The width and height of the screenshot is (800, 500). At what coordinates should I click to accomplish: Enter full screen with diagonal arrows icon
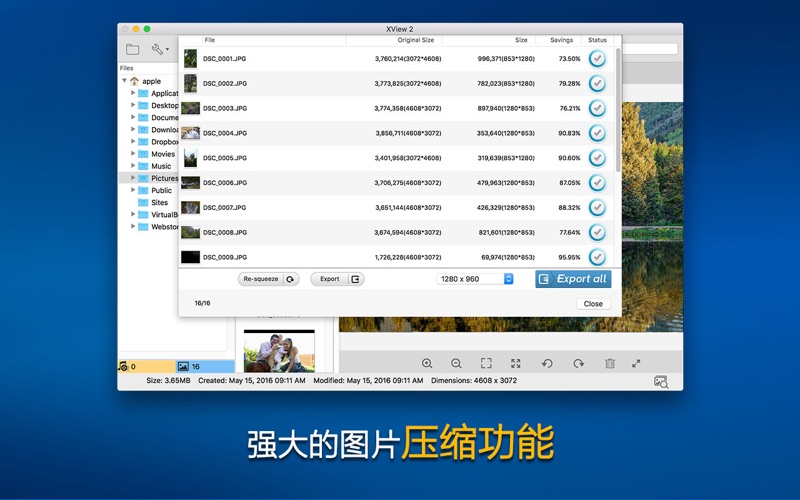click(636, 364)
